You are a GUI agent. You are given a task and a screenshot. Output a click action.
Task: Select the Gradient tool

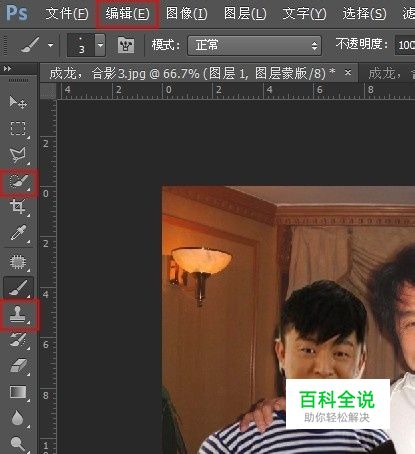[18, 392]
